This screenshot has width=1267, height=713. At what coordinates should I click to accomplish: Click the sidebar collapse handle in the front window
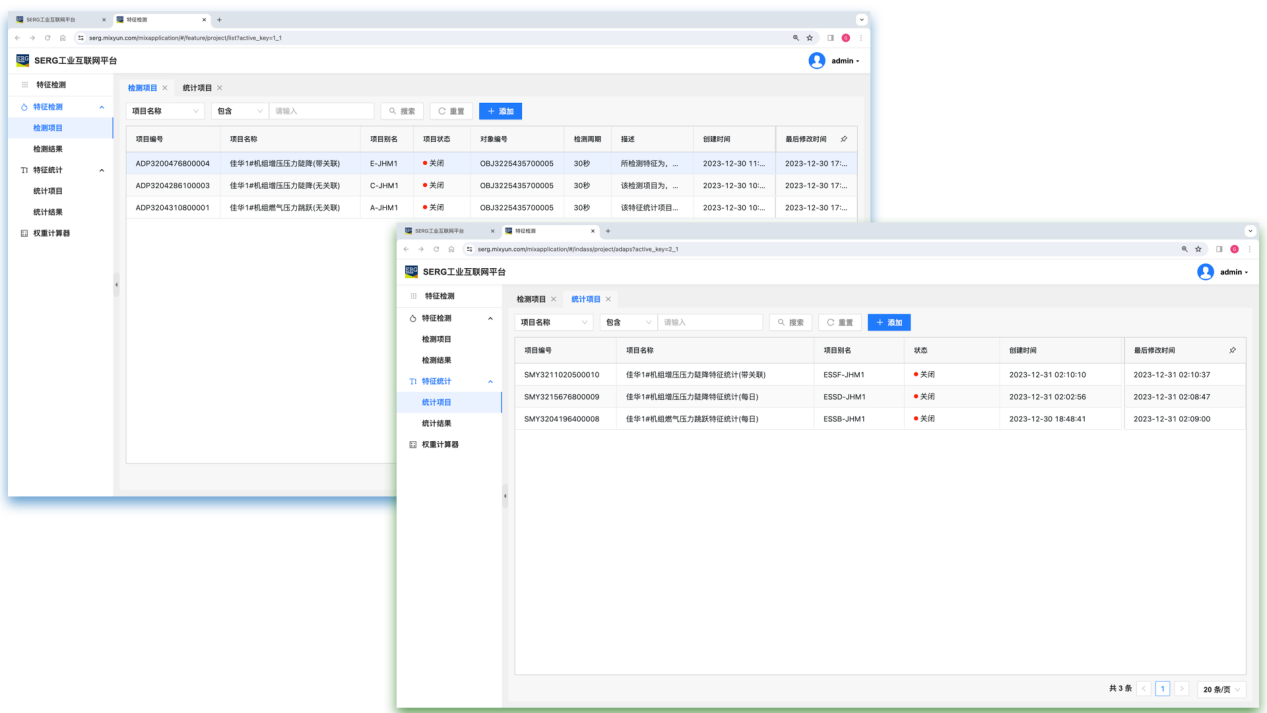tap(505, 496)
